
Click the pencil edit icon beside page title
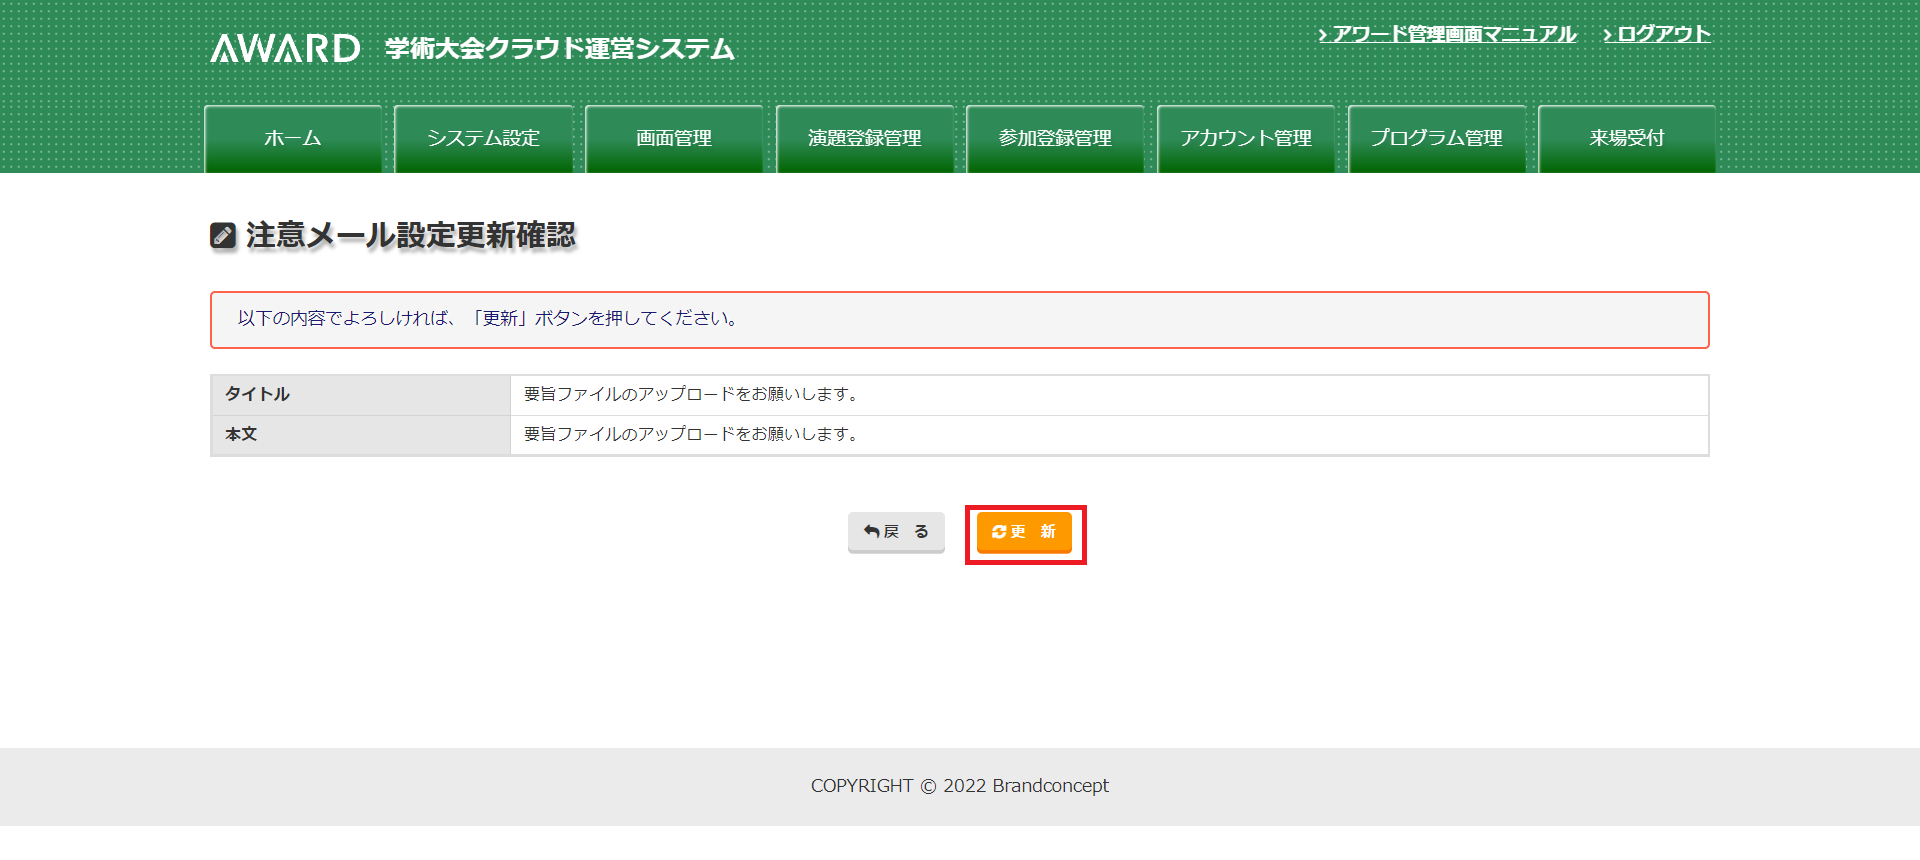pyautogui.click(x=223, y=236)
